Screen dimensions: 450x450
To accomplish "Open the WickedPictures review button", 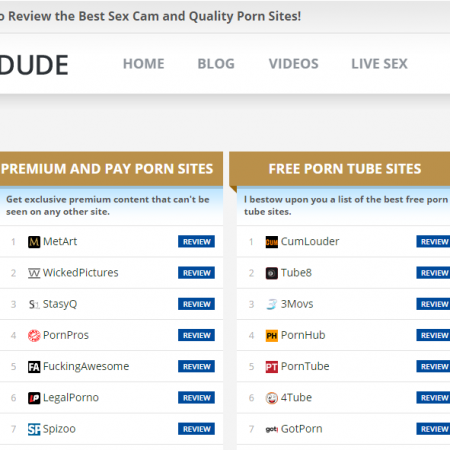I will pos(196,273).
